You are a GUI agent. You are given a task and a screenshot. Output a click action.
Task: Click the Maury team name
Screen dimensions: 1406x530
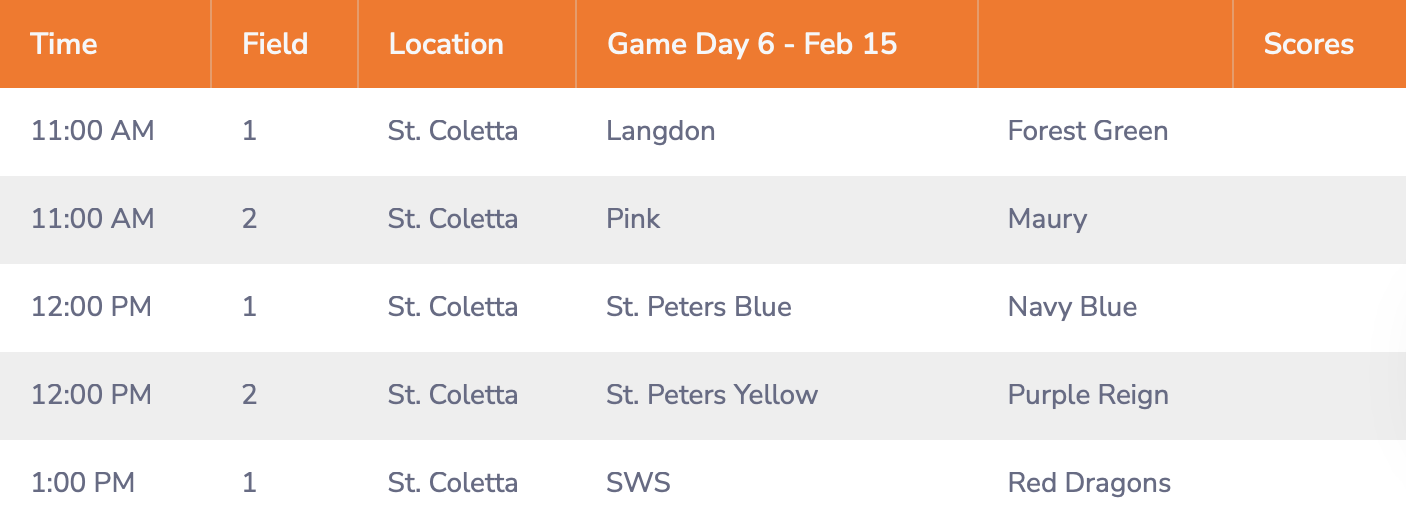click(x=1047, y=219)
